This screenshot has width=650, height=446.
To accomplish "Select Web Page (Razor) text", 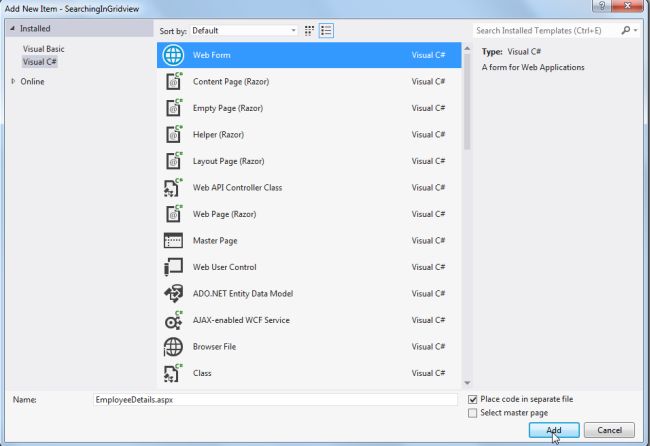I will coord(225,214).
